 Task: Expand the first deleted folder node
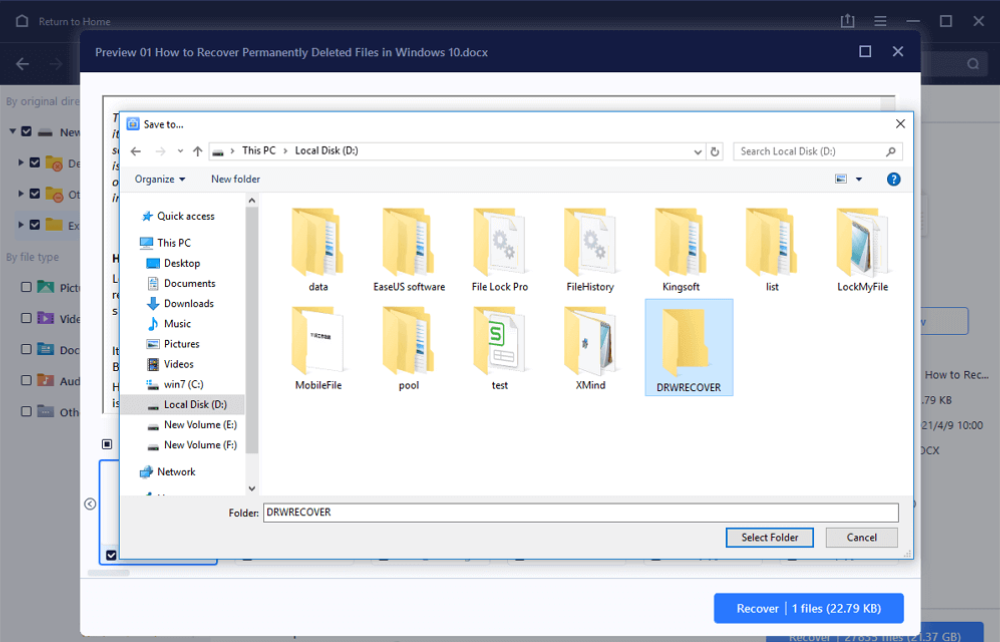[20, 163]
